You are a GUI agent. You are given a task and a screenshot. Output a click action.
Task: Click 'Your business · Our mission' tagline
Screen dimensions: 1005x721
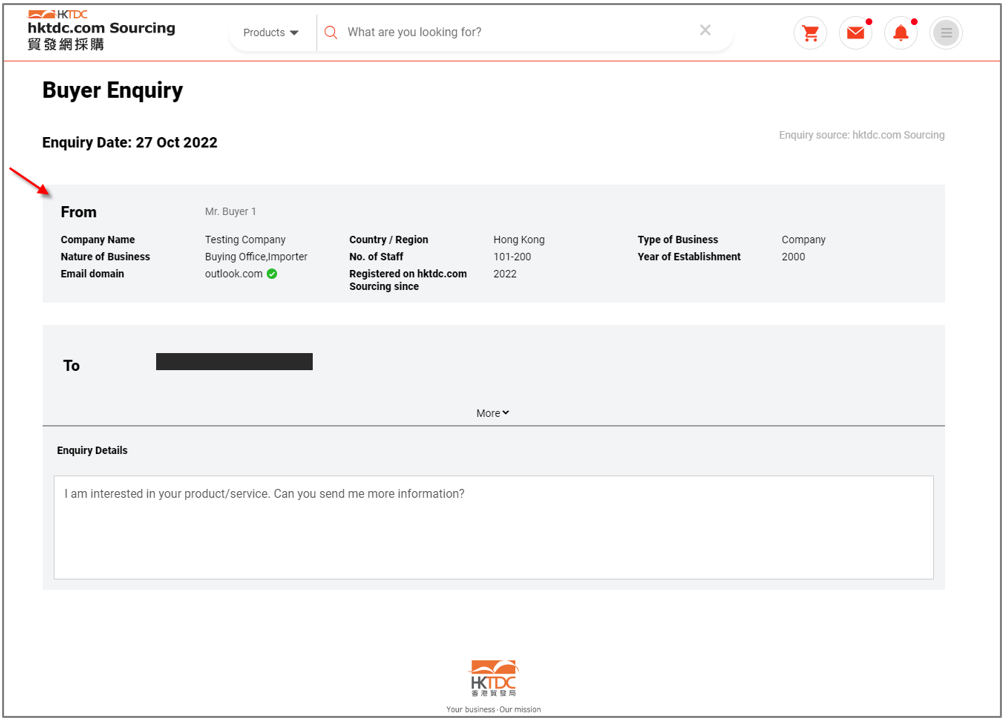pyautogui.click(x=494, y=709)
